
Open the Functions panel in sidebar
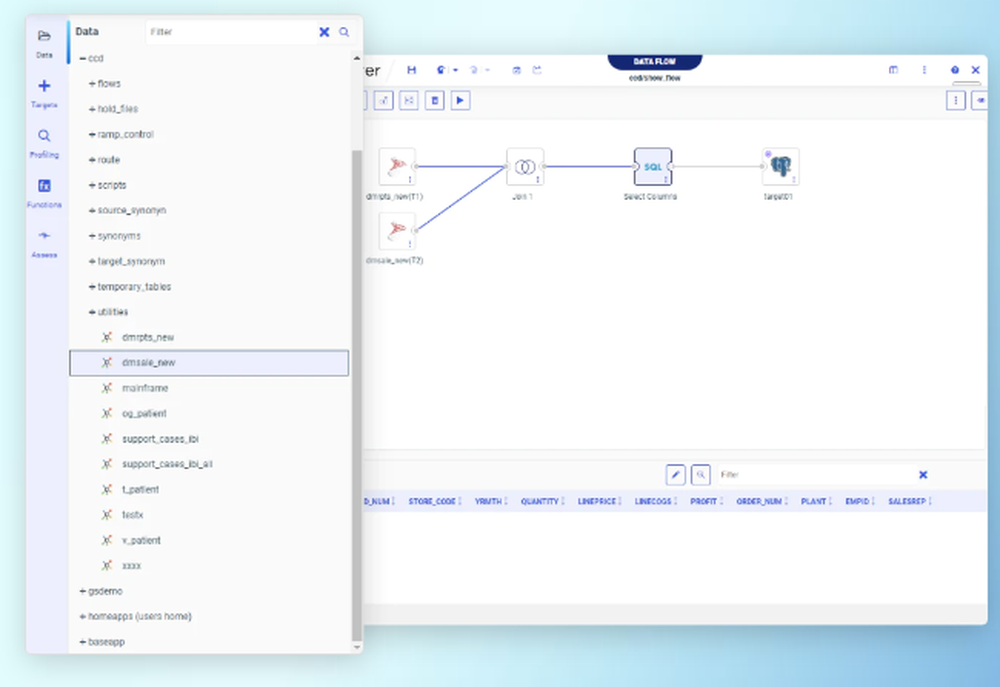[x=44, y=193]
